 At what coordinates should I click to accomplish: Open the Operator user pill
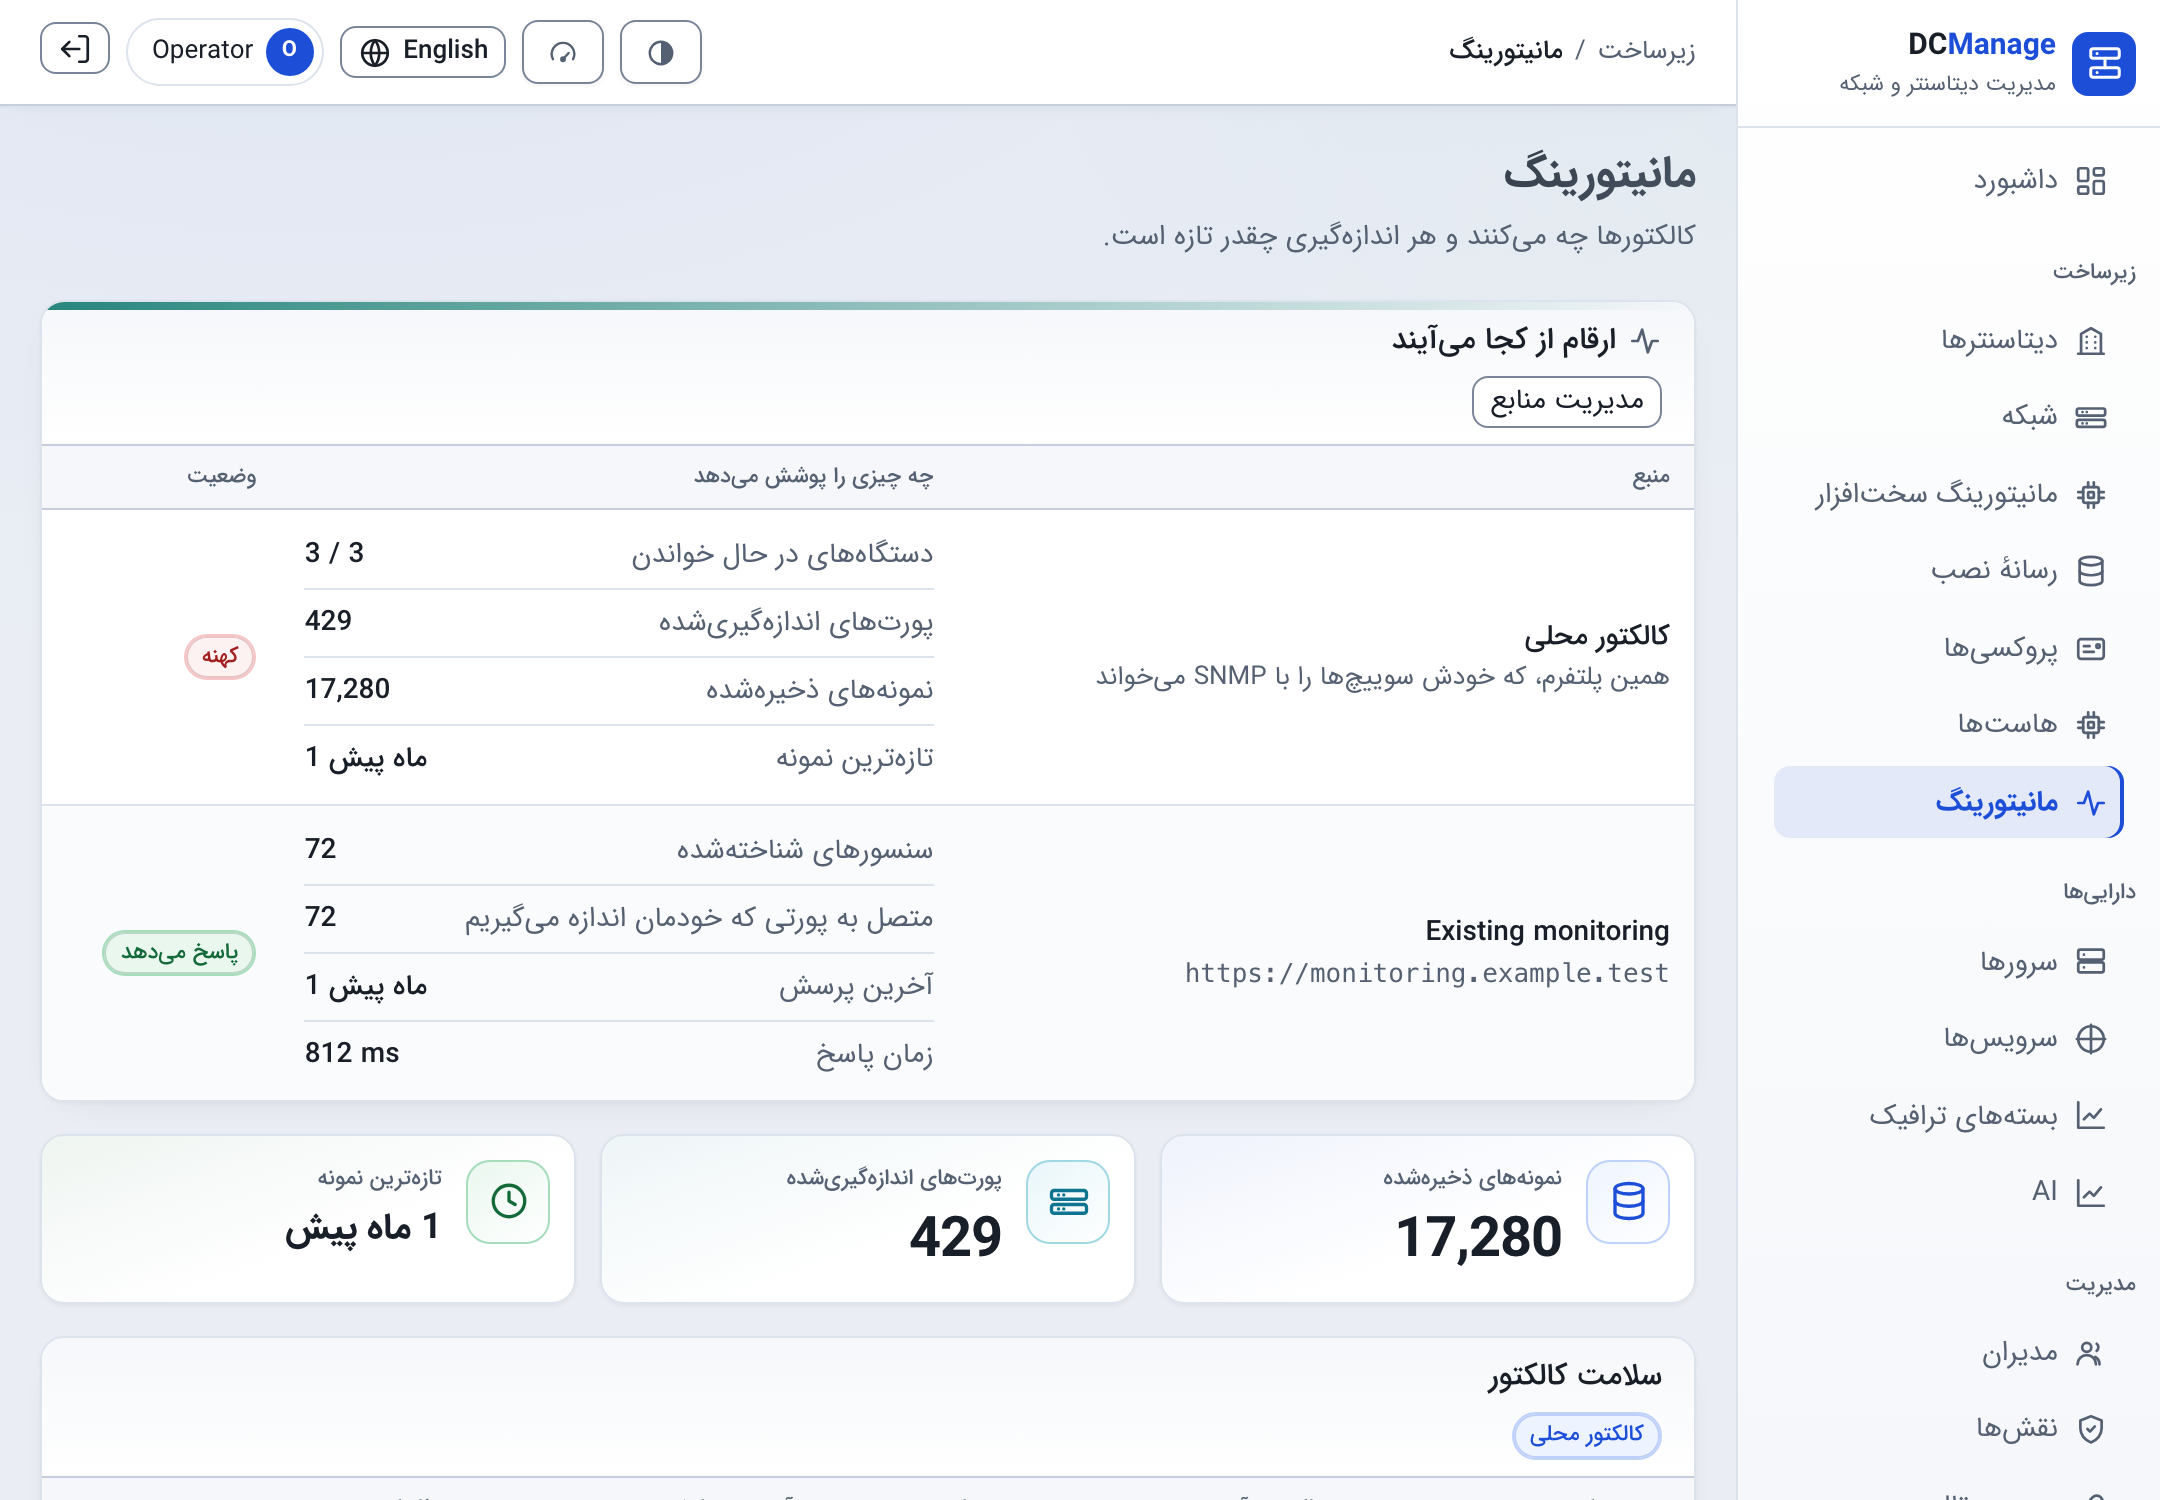225,51
